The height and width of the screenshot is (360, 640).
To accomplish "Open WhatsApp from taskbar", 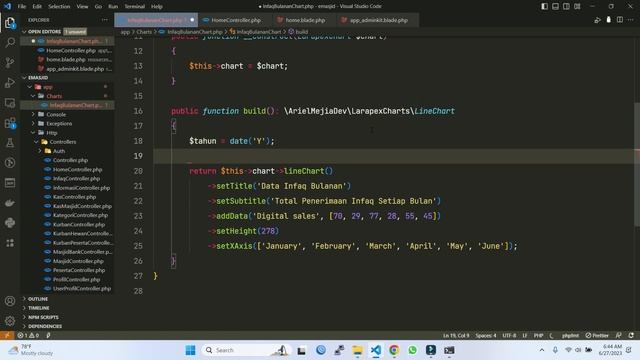I will coord(412,350).
